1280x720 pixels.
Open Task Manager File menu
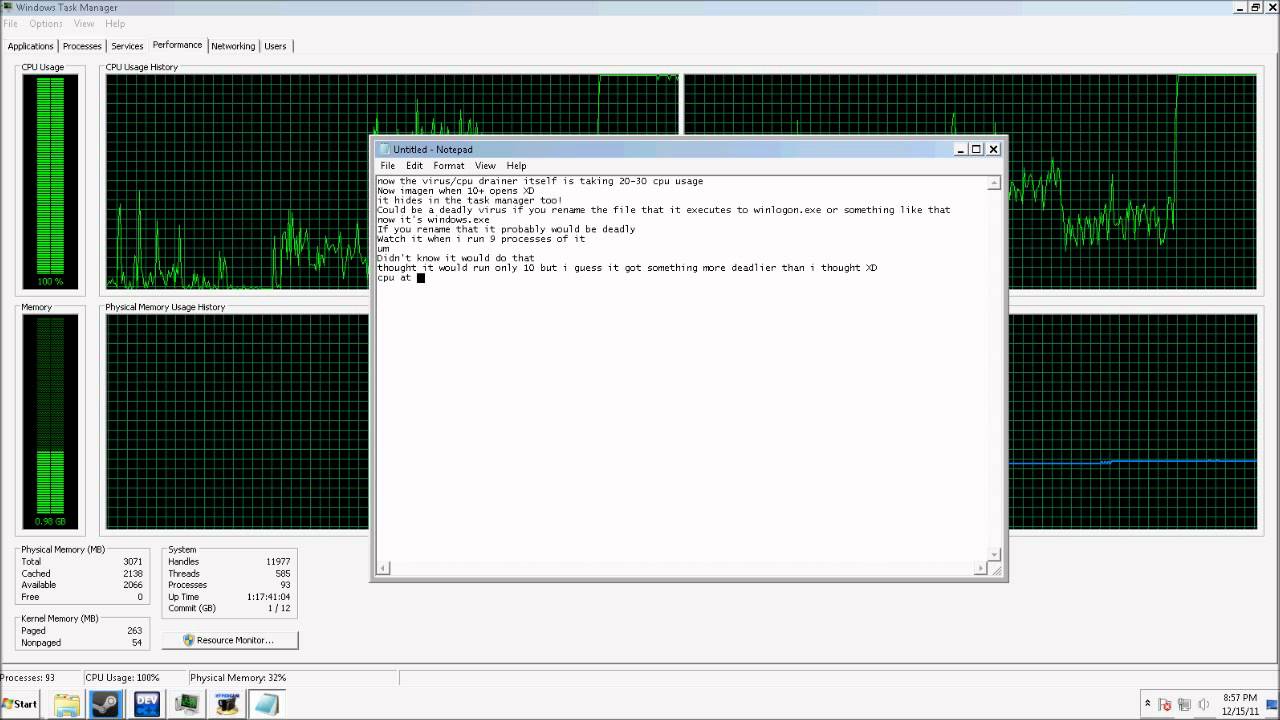pyautogui.click(x=10, y=23)
